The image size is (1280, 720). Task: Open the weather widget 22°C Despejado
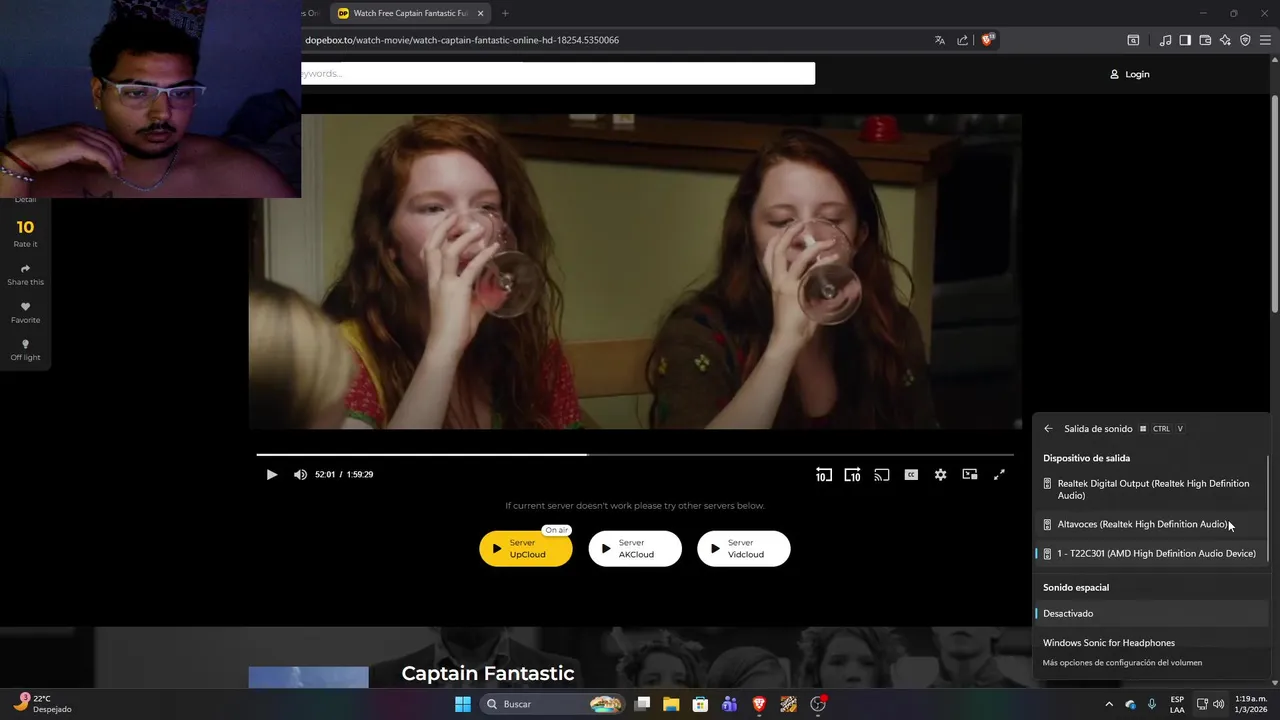[x=42, y=704]
